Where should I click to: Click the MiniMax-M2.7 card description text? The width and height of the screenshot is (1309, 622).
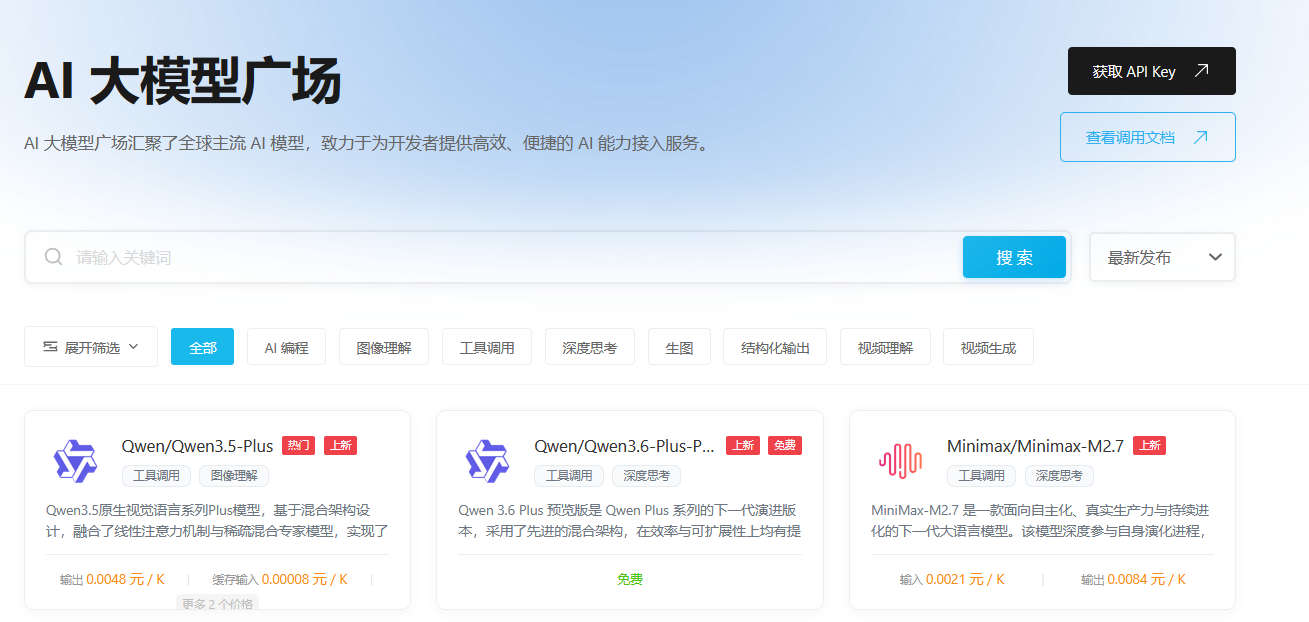(x=1042, y=520)
